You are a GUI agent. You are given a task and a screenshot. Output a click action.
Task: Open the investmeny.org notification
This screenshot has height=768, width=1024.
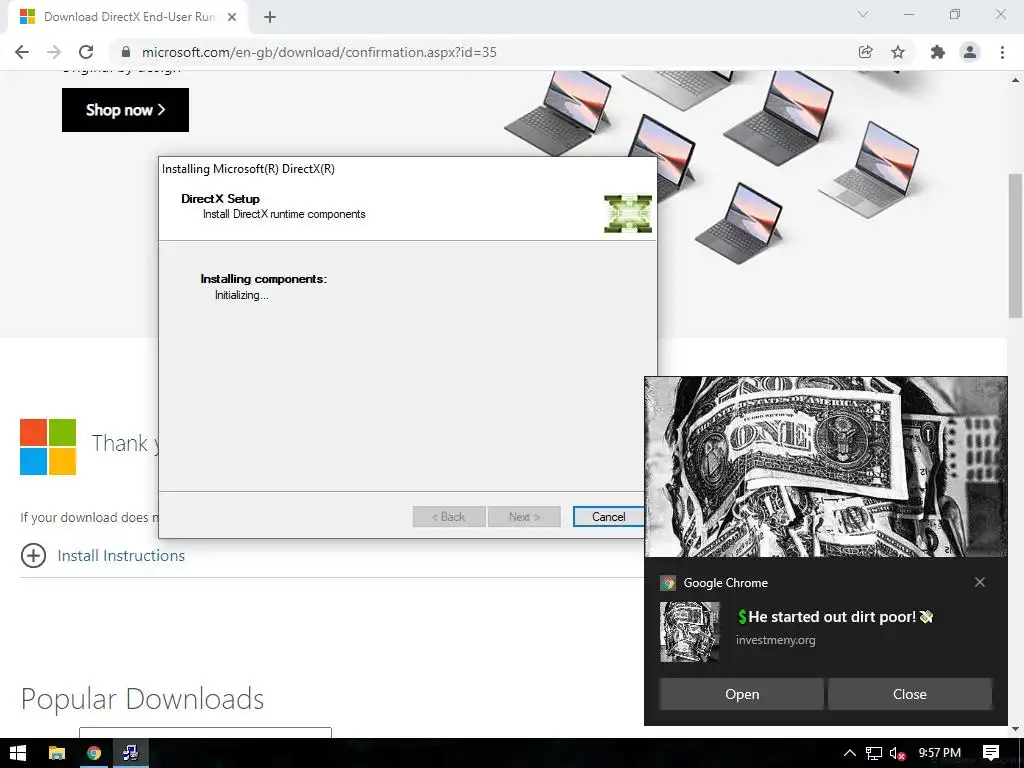pyautogui.click(x=741, y=694)
